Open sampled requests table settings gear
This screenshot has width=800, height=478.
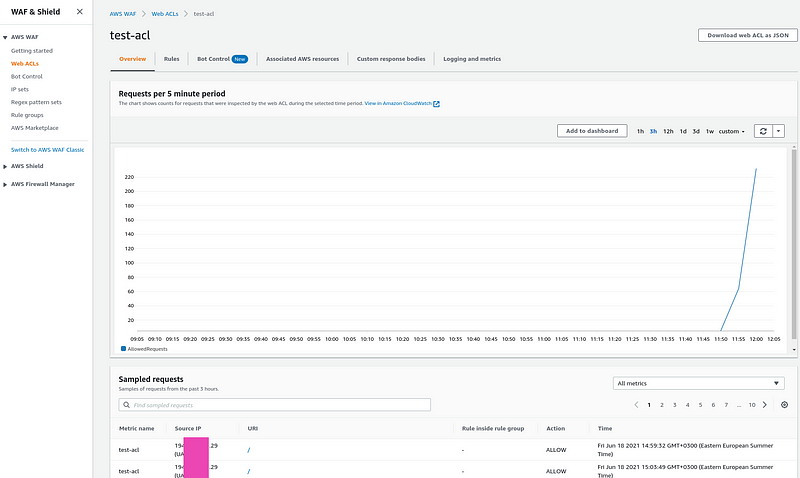[x=784, y=405]
